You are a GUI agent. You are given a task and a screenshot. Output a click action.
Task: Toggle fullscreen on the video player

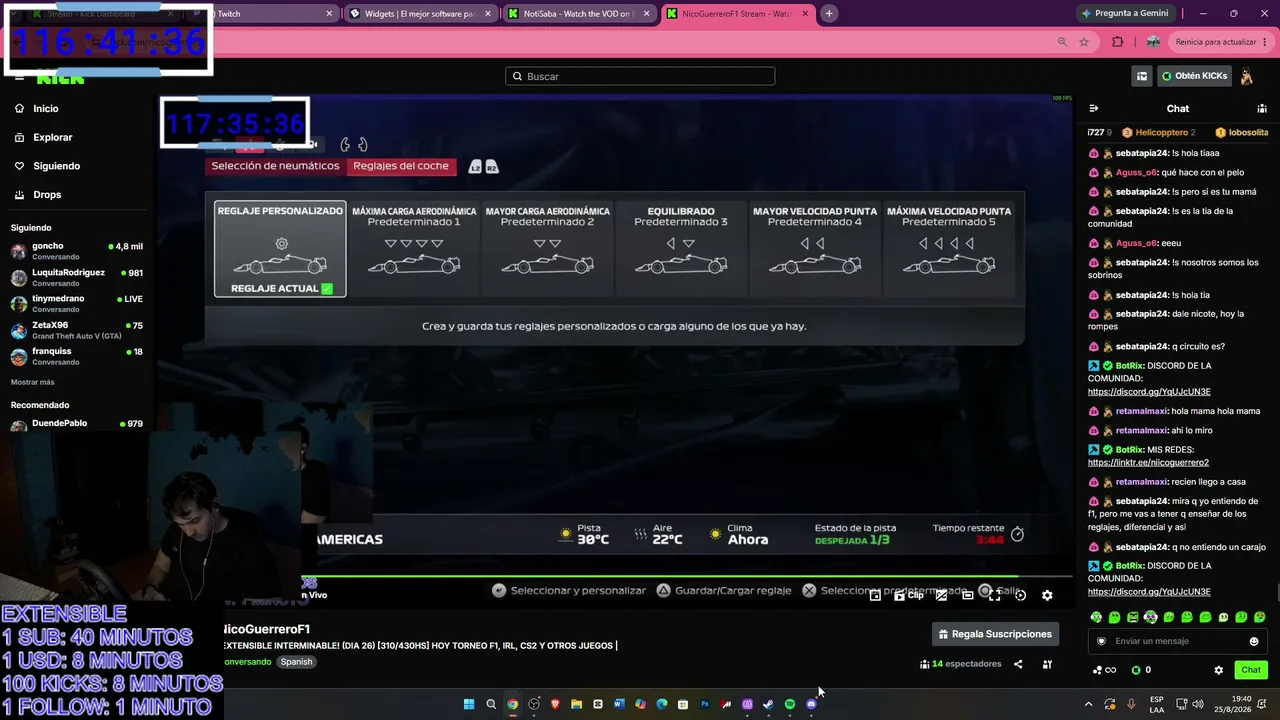coord(994,595)
